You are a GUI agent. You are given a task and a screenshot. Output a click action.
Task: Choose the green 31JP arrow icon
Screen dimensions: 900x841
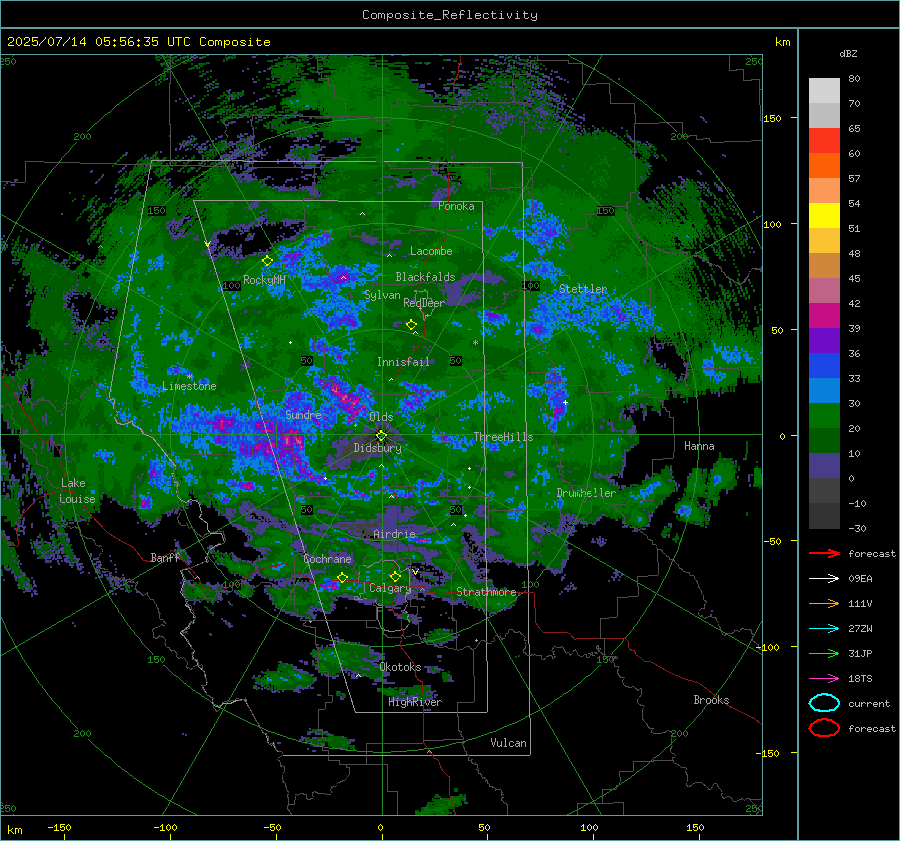pos(824,653)
